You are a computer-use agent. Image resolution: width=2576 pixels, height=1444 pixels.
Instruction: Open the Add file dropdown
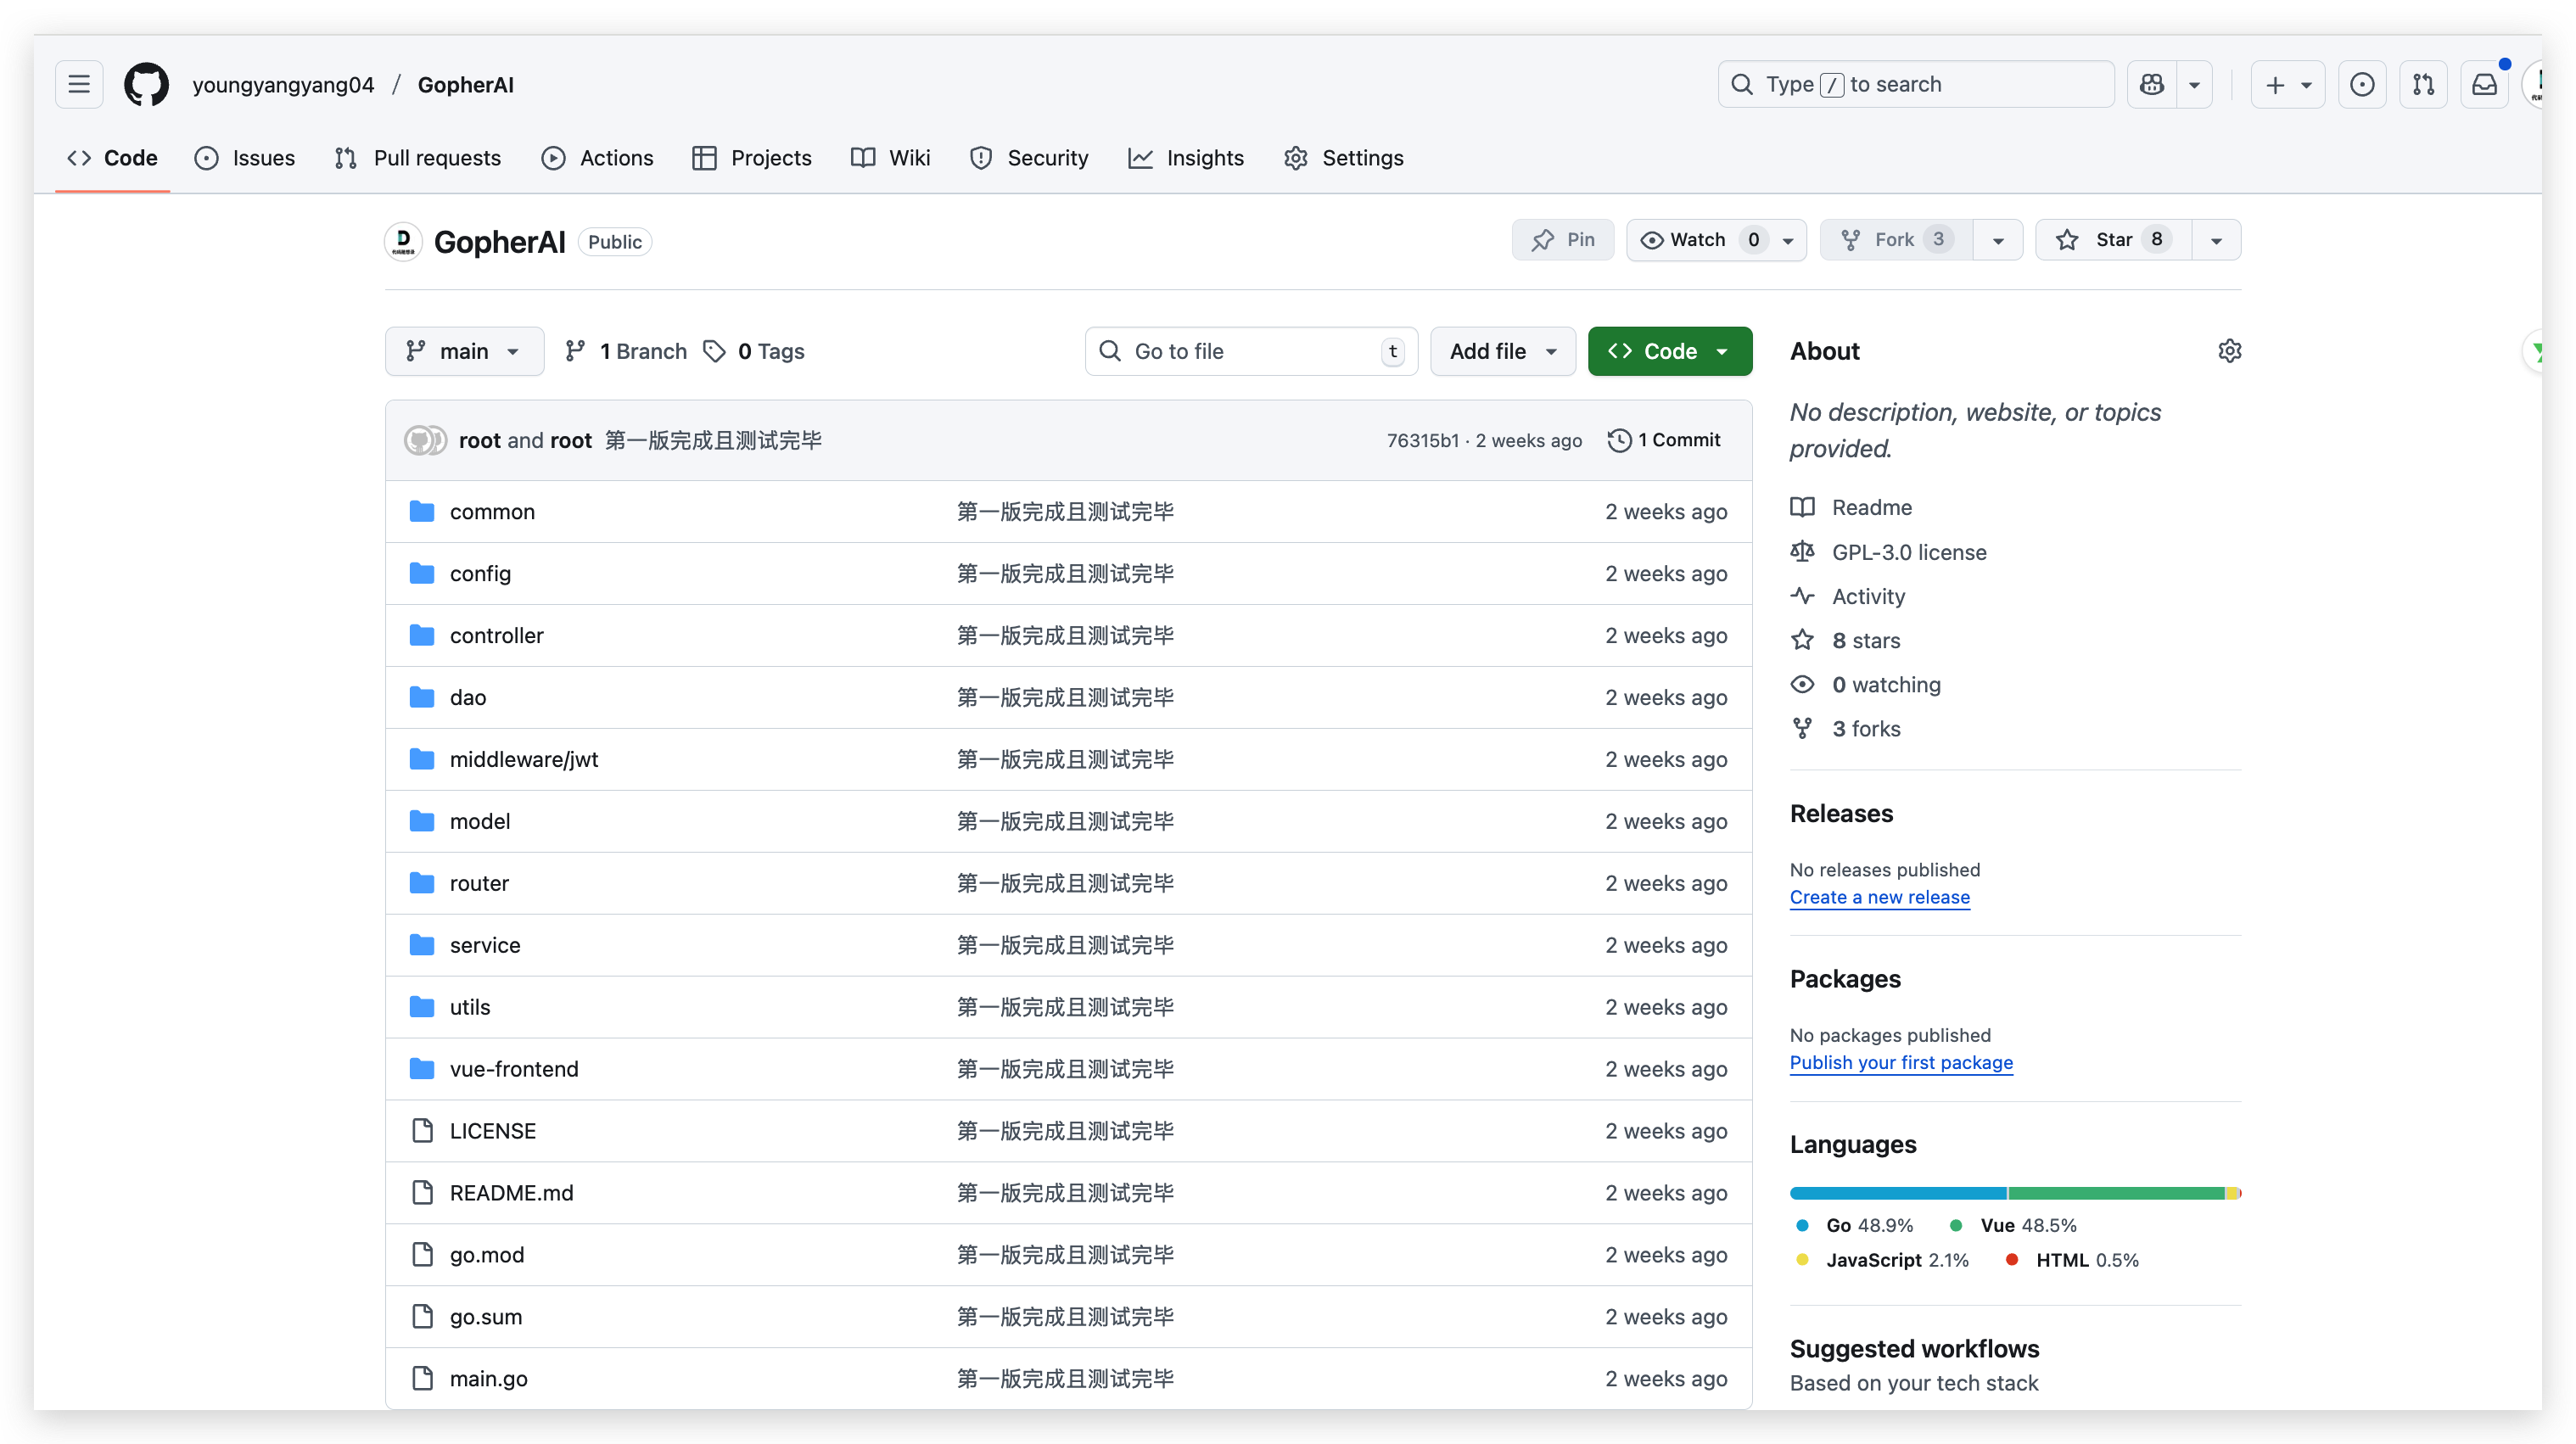[1502, 351]
